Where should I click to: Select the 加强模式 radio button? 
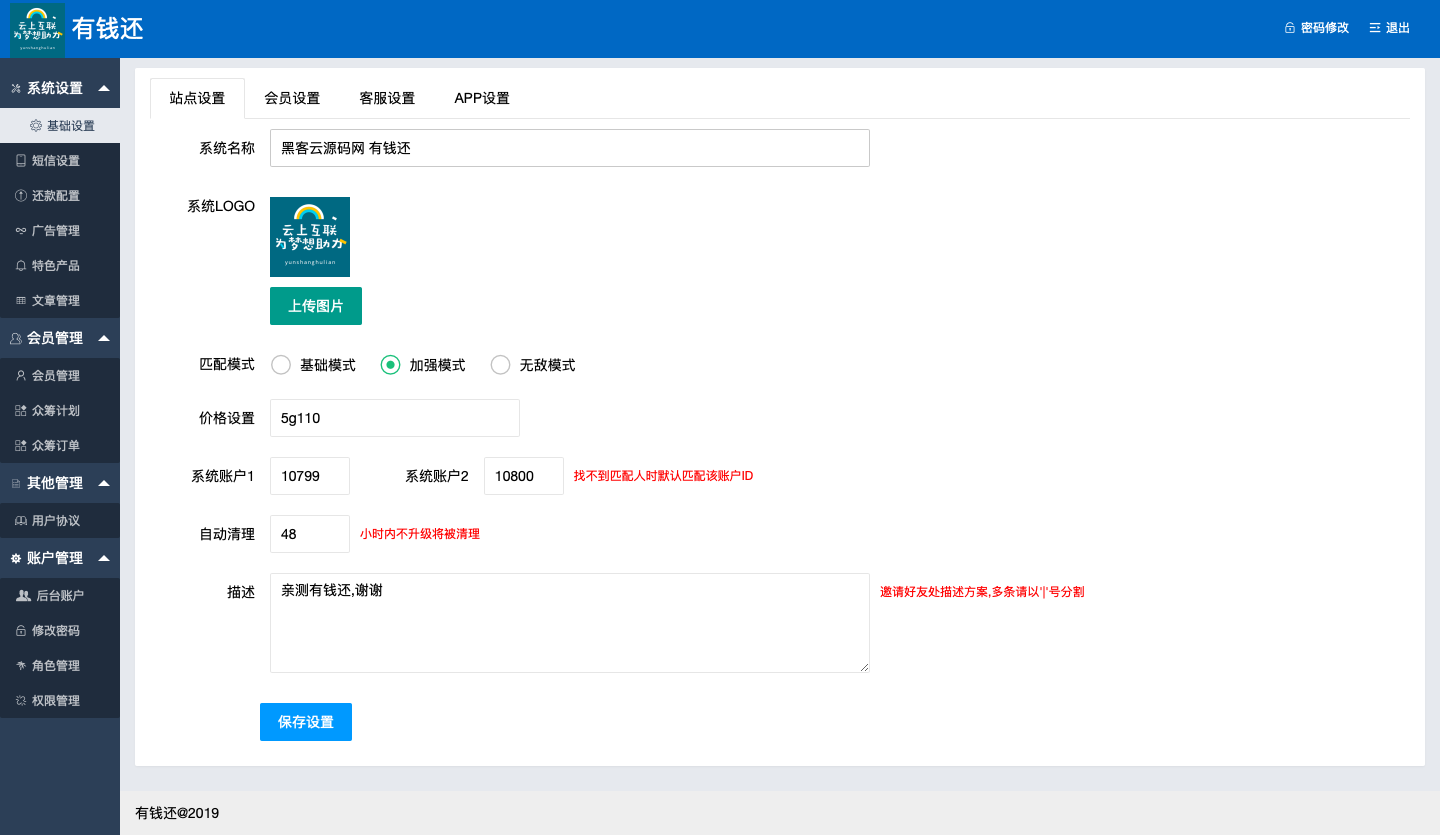click(391, 365)
